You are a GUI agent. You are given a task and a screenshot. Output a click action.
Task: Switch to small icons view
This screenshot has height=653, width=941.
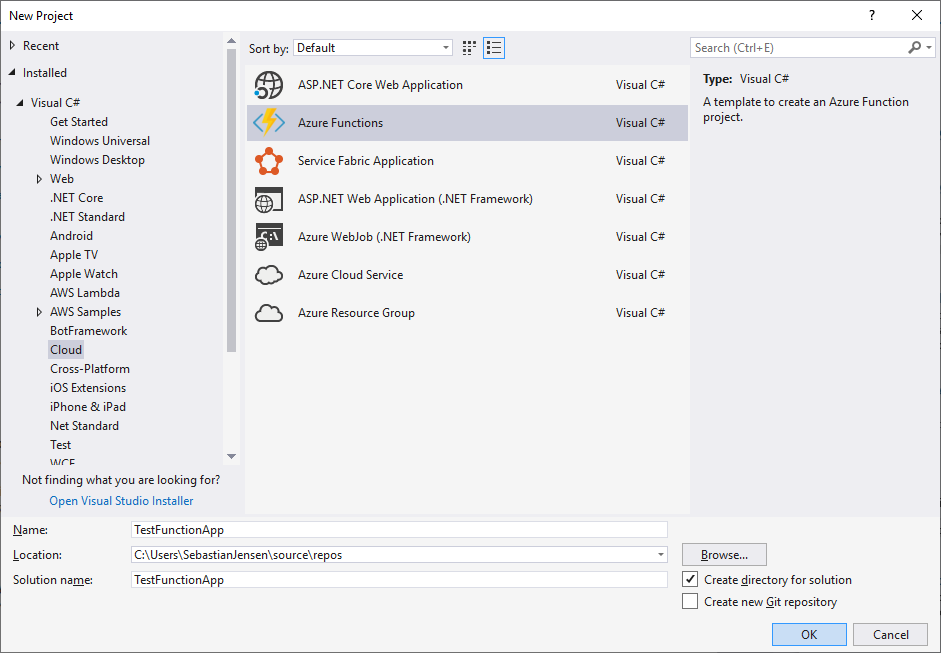pyautogui.click(x=470, y=48)
